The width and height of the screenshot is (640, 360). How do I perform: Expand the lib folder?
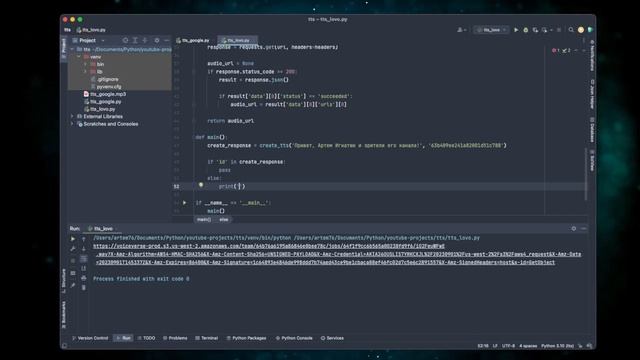pos(86,71)
